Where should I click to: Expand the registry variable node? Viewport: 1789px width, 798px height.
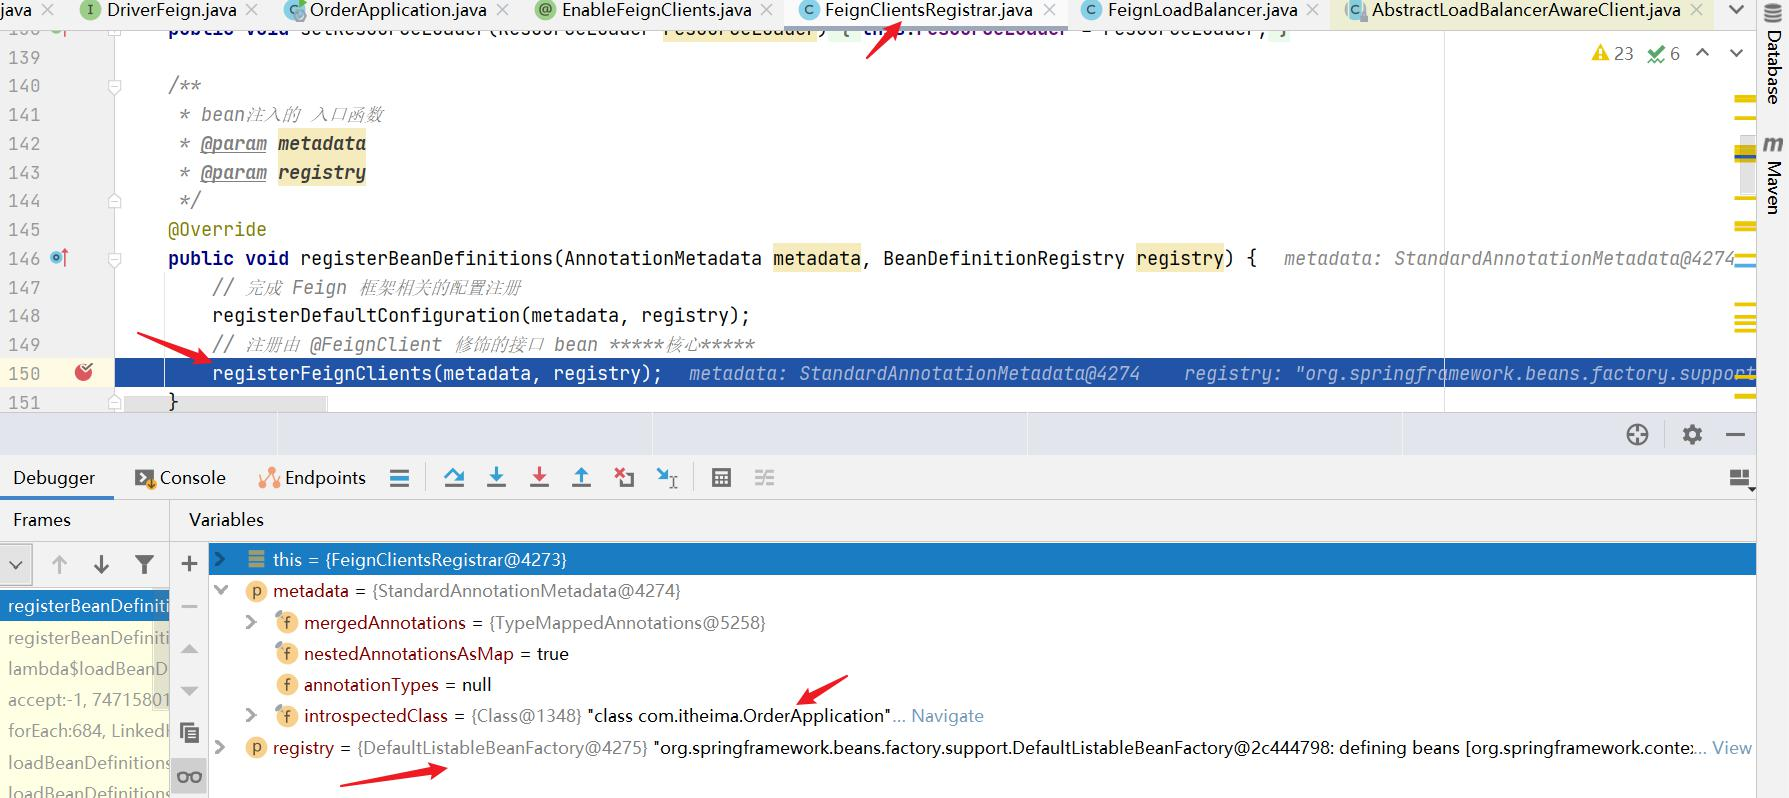pos(221,747)
